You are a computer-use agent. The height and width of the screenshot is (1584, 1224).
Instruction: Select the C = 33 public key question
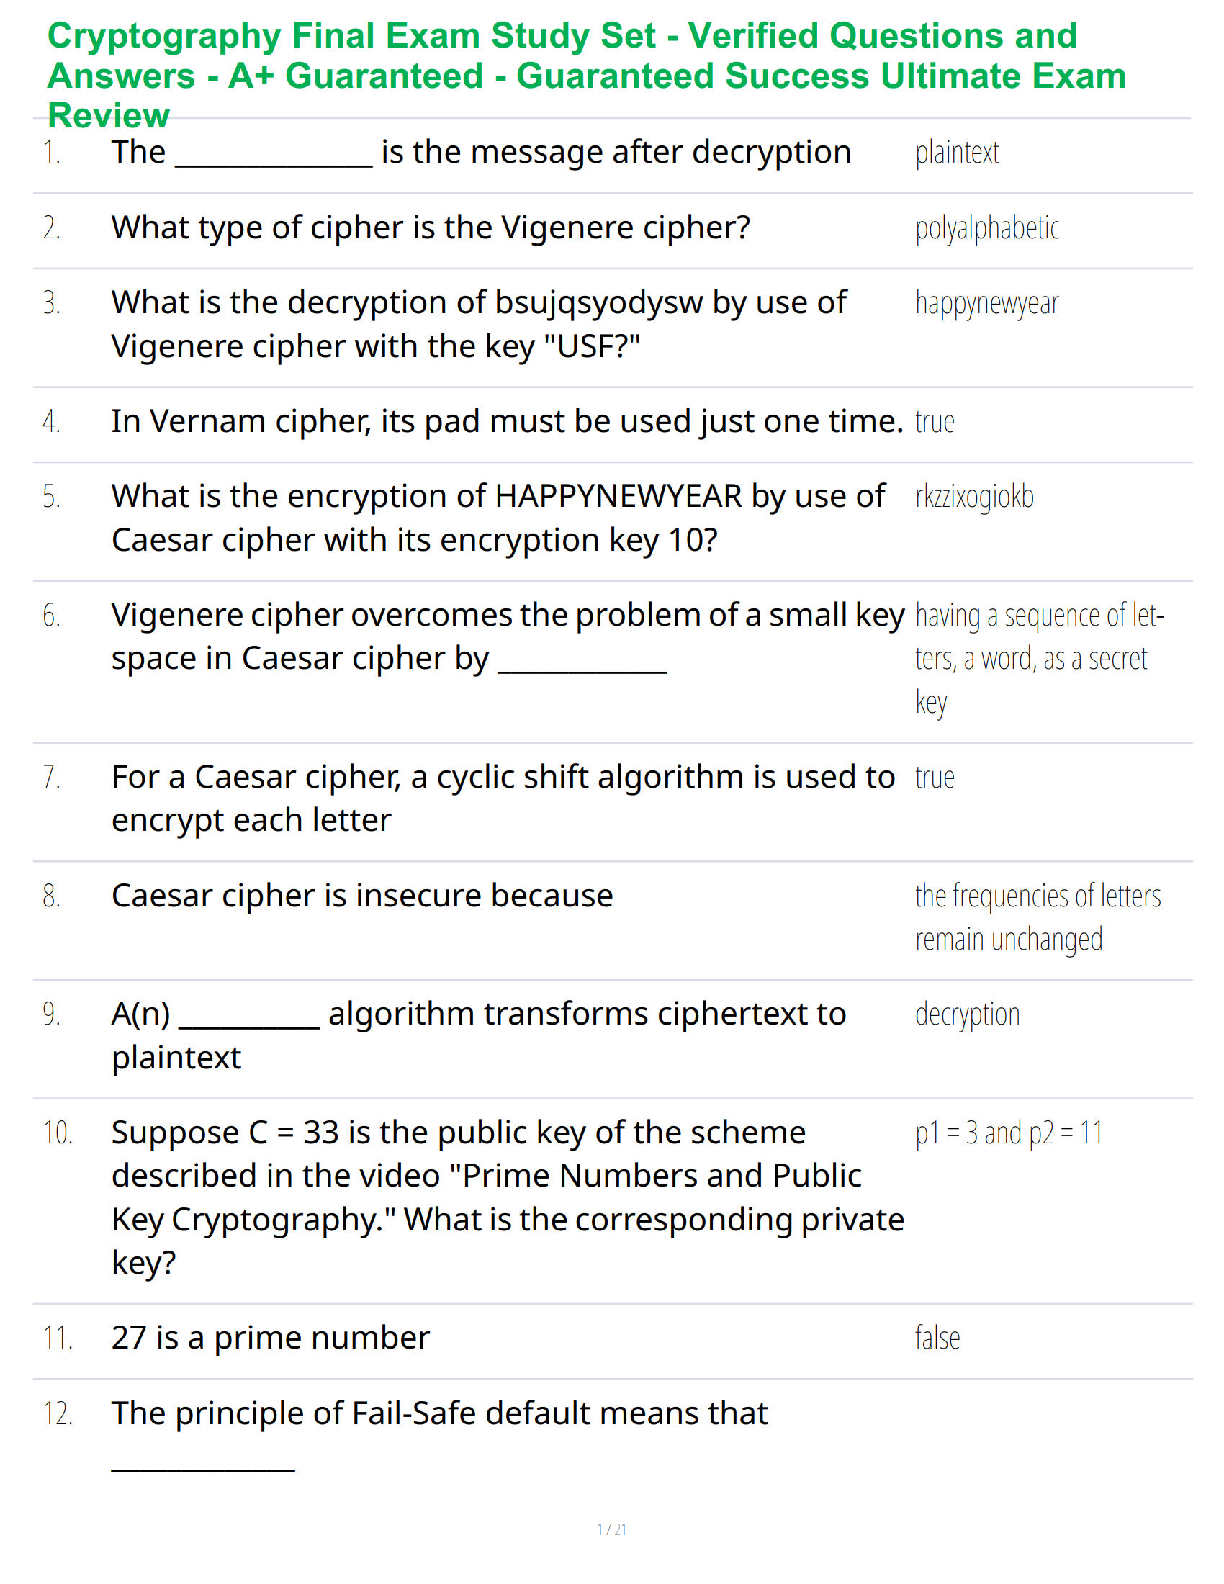tap(508, 1198)
